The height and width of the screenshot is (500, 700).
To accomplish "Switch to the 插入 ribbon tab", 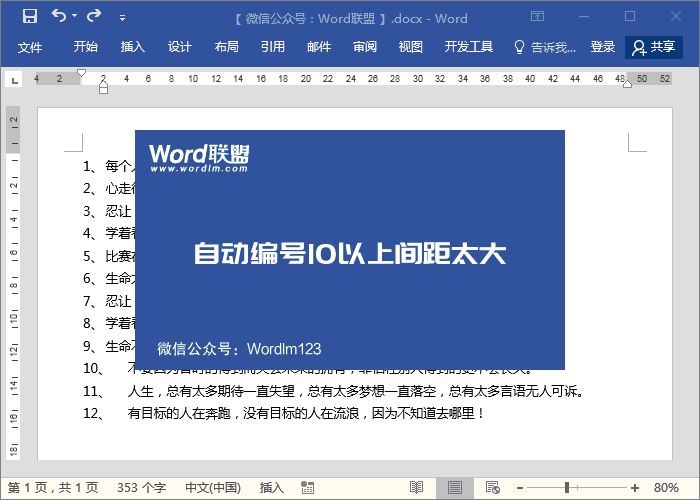I will click(133, 47).
